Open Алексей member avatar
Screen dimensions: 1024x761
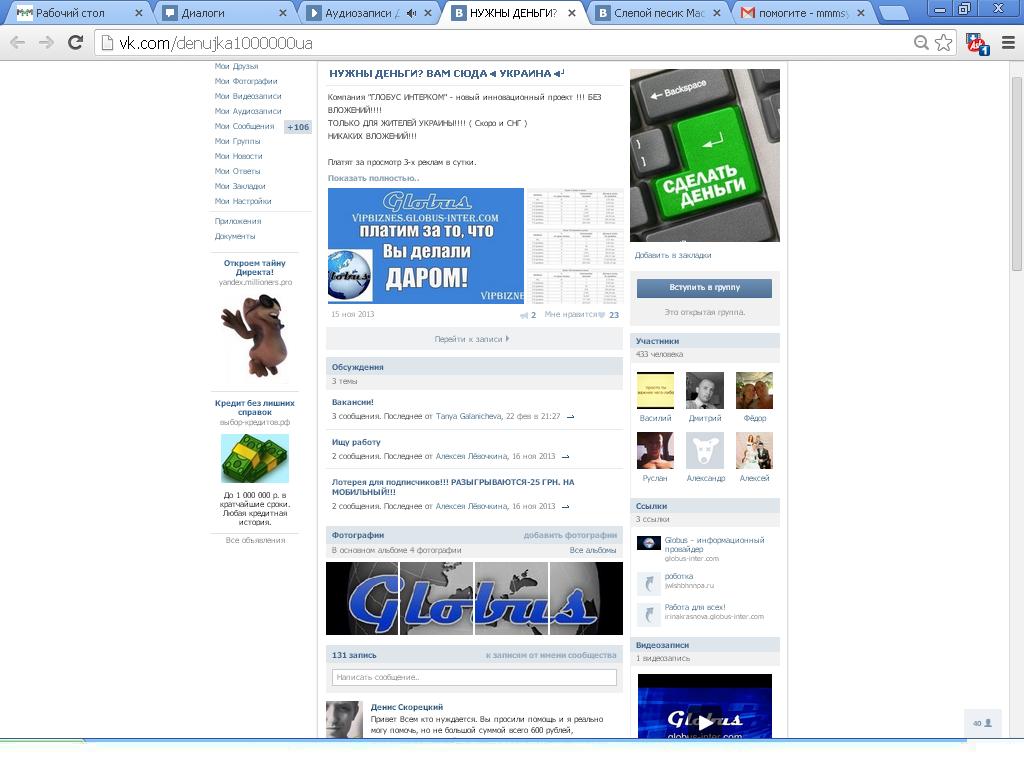tap(754, 451)
